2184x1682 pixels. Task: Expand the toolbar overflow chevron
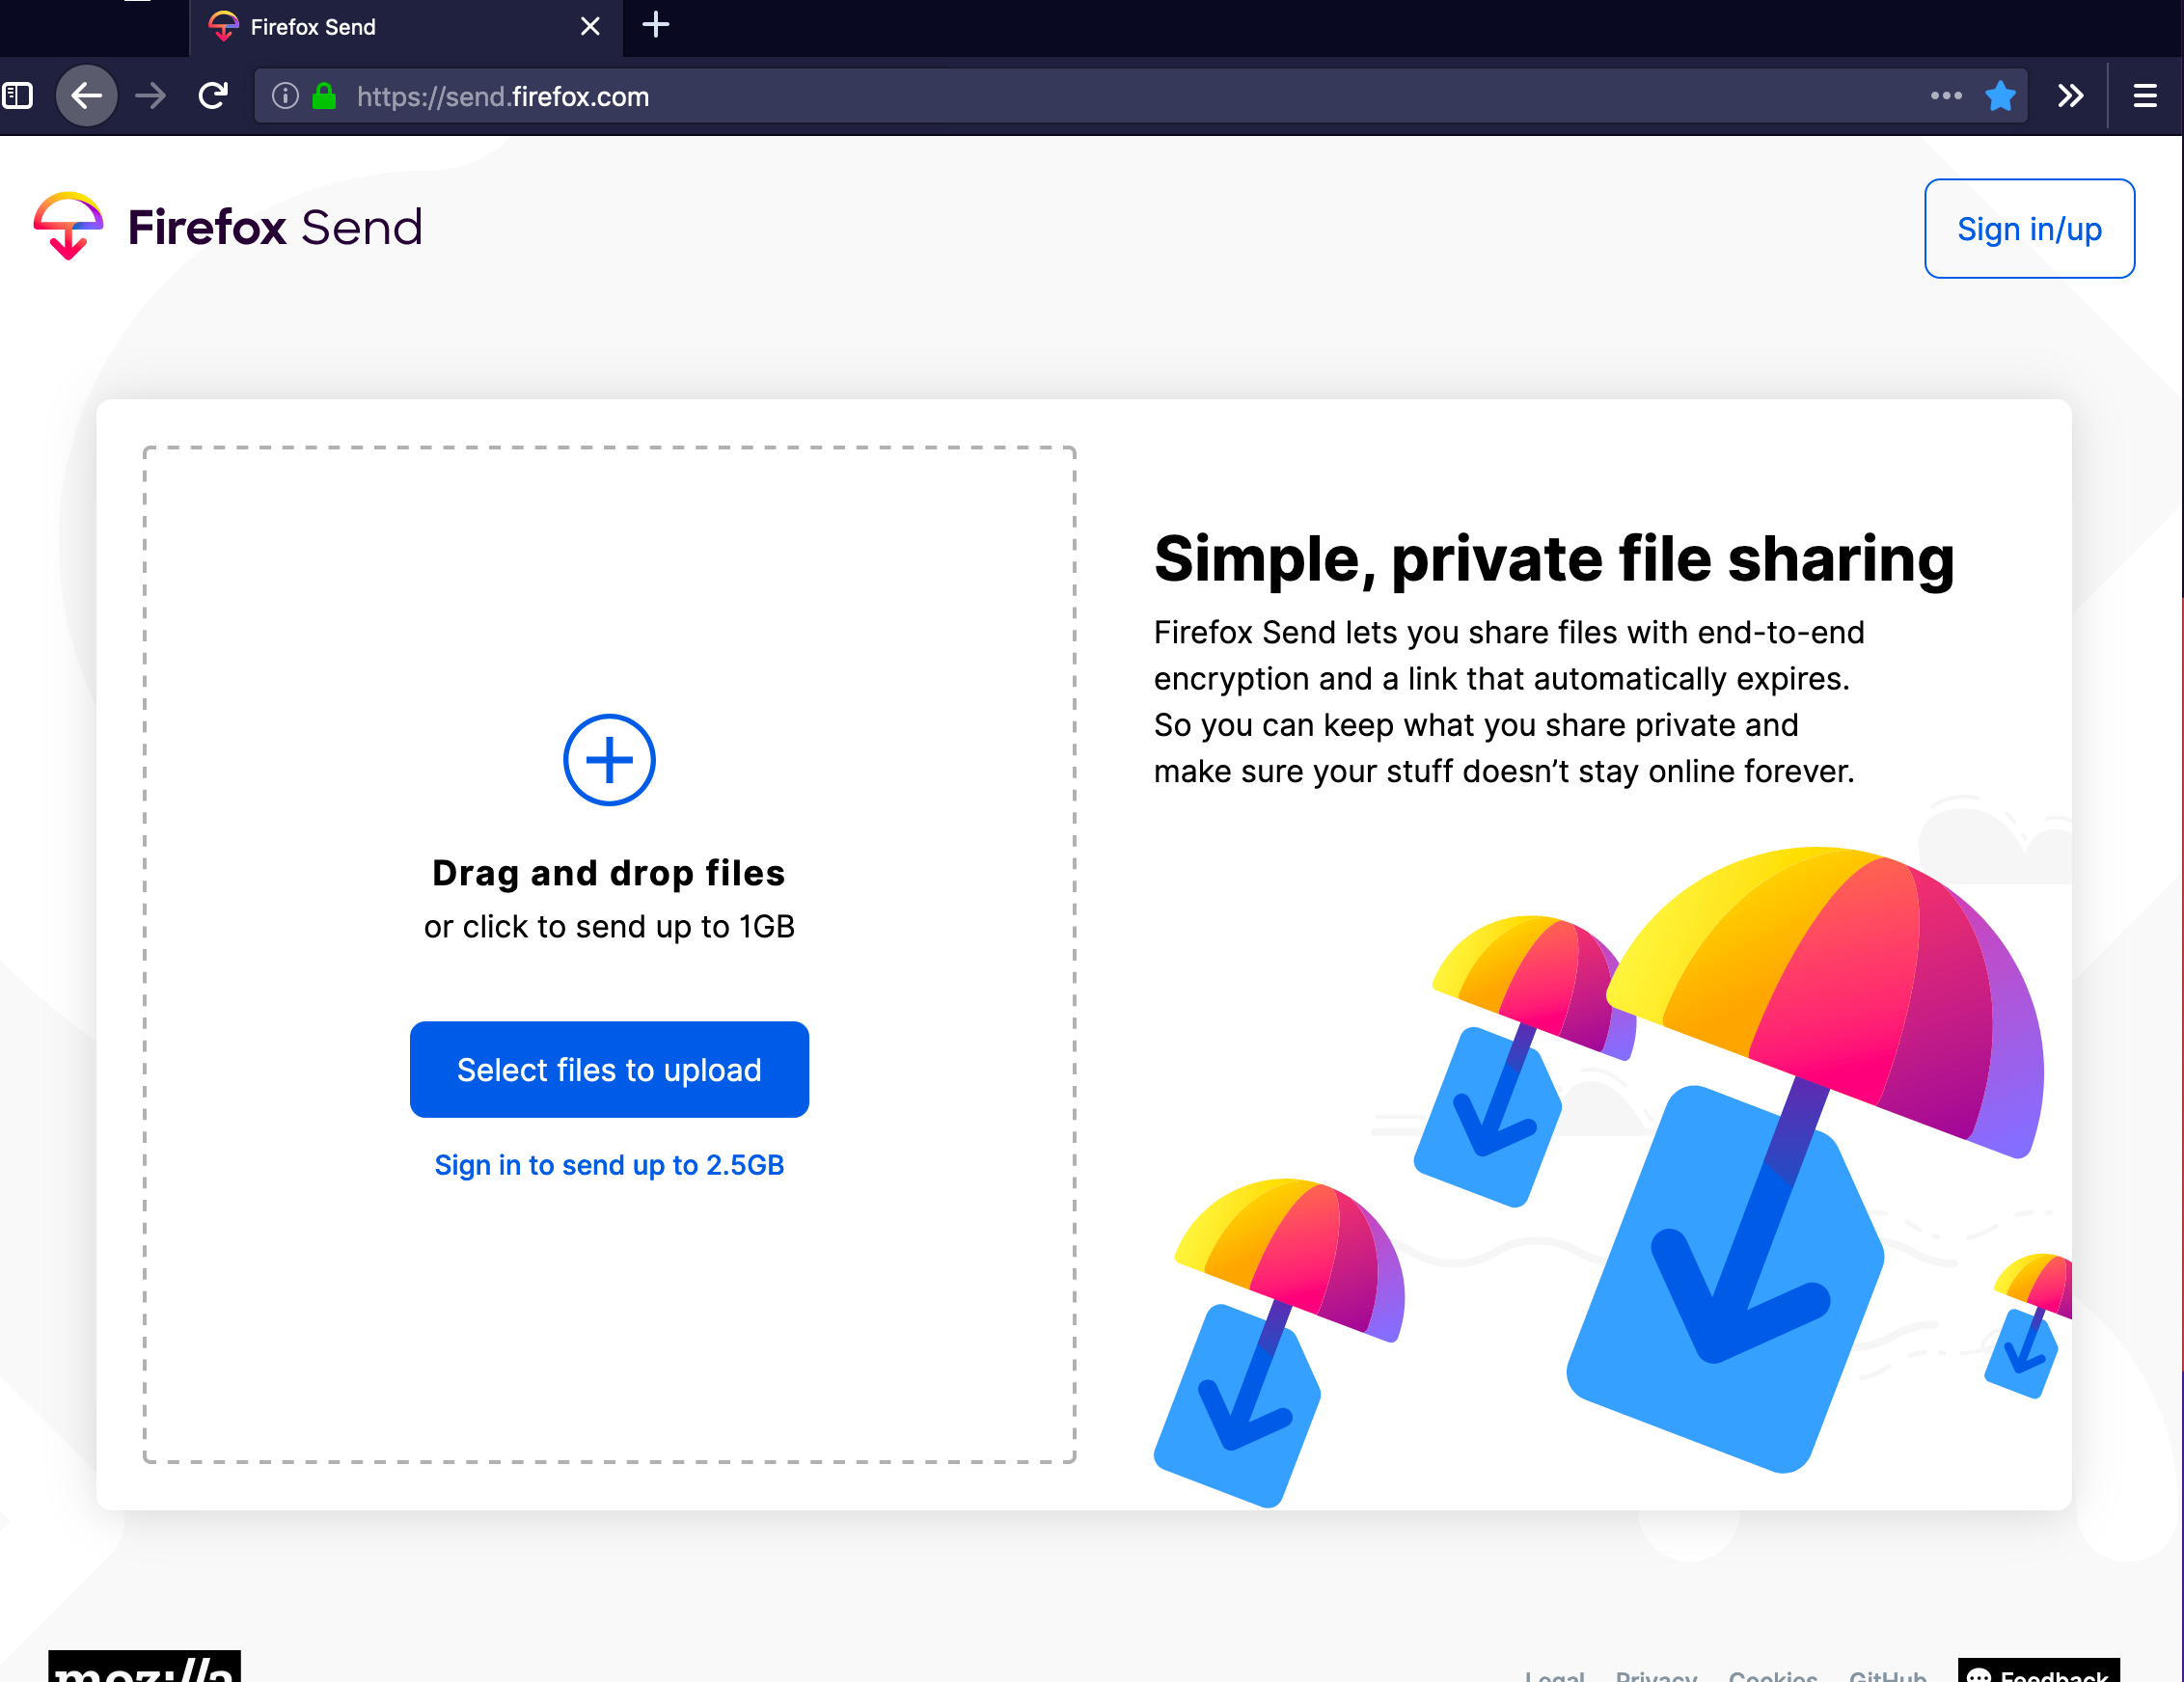(x=2070, y=96)
